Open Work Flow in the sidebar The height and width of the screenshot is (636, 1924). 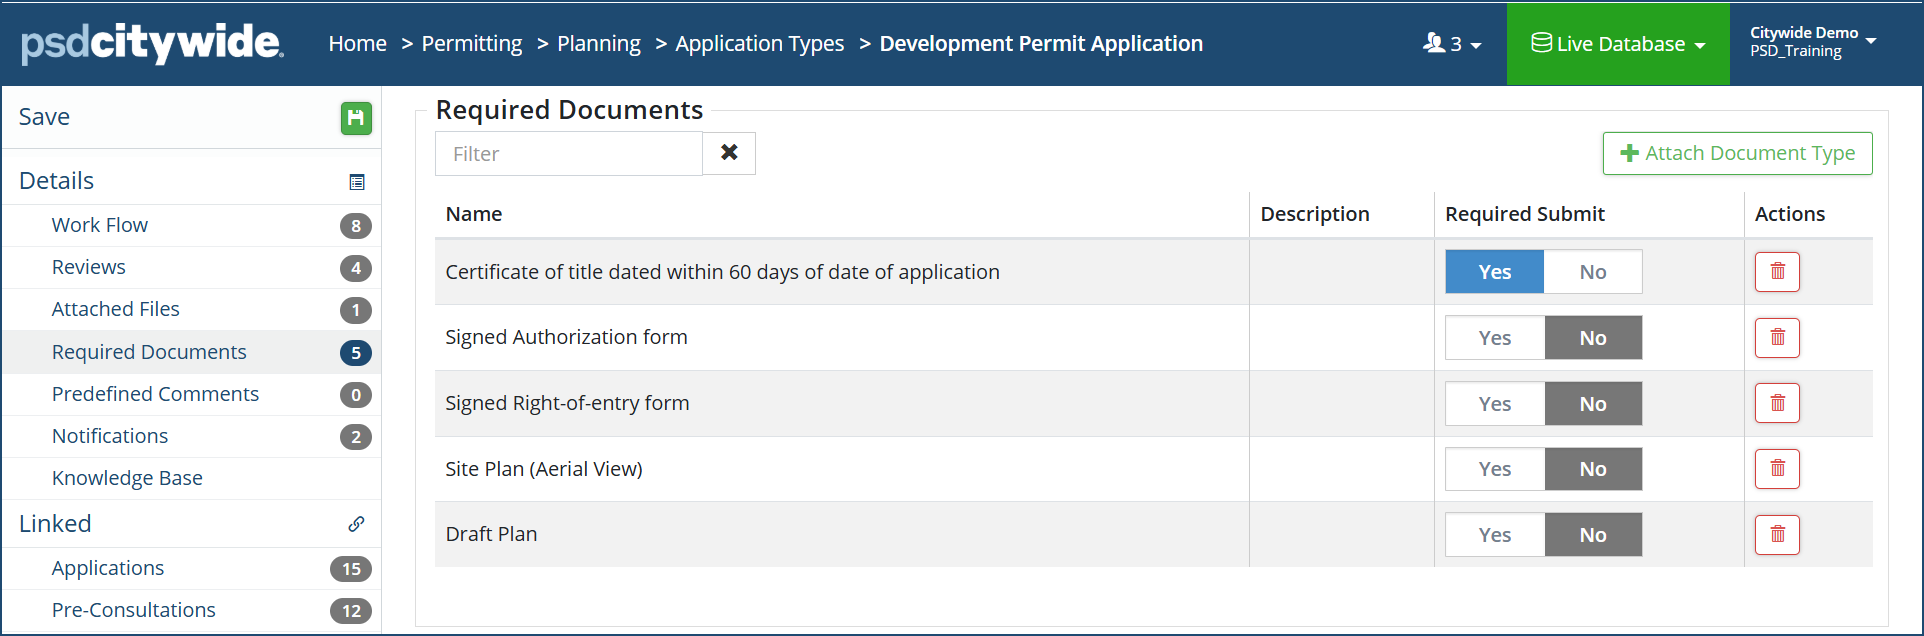(x=100, y=225)
